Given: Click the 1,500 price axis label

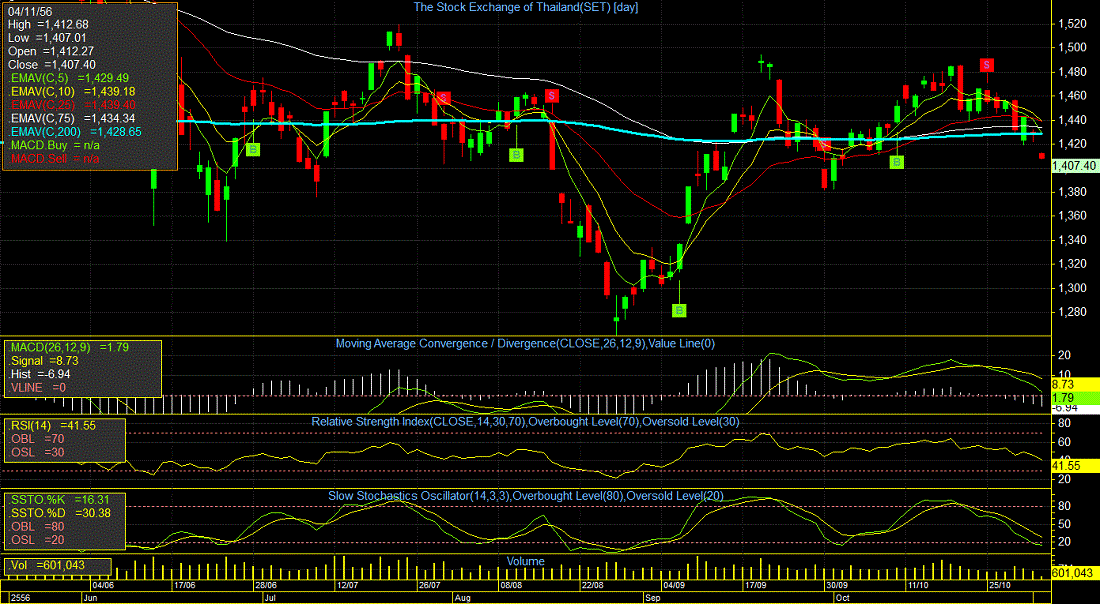Looking at the screenshot, I should [1071, 48].
